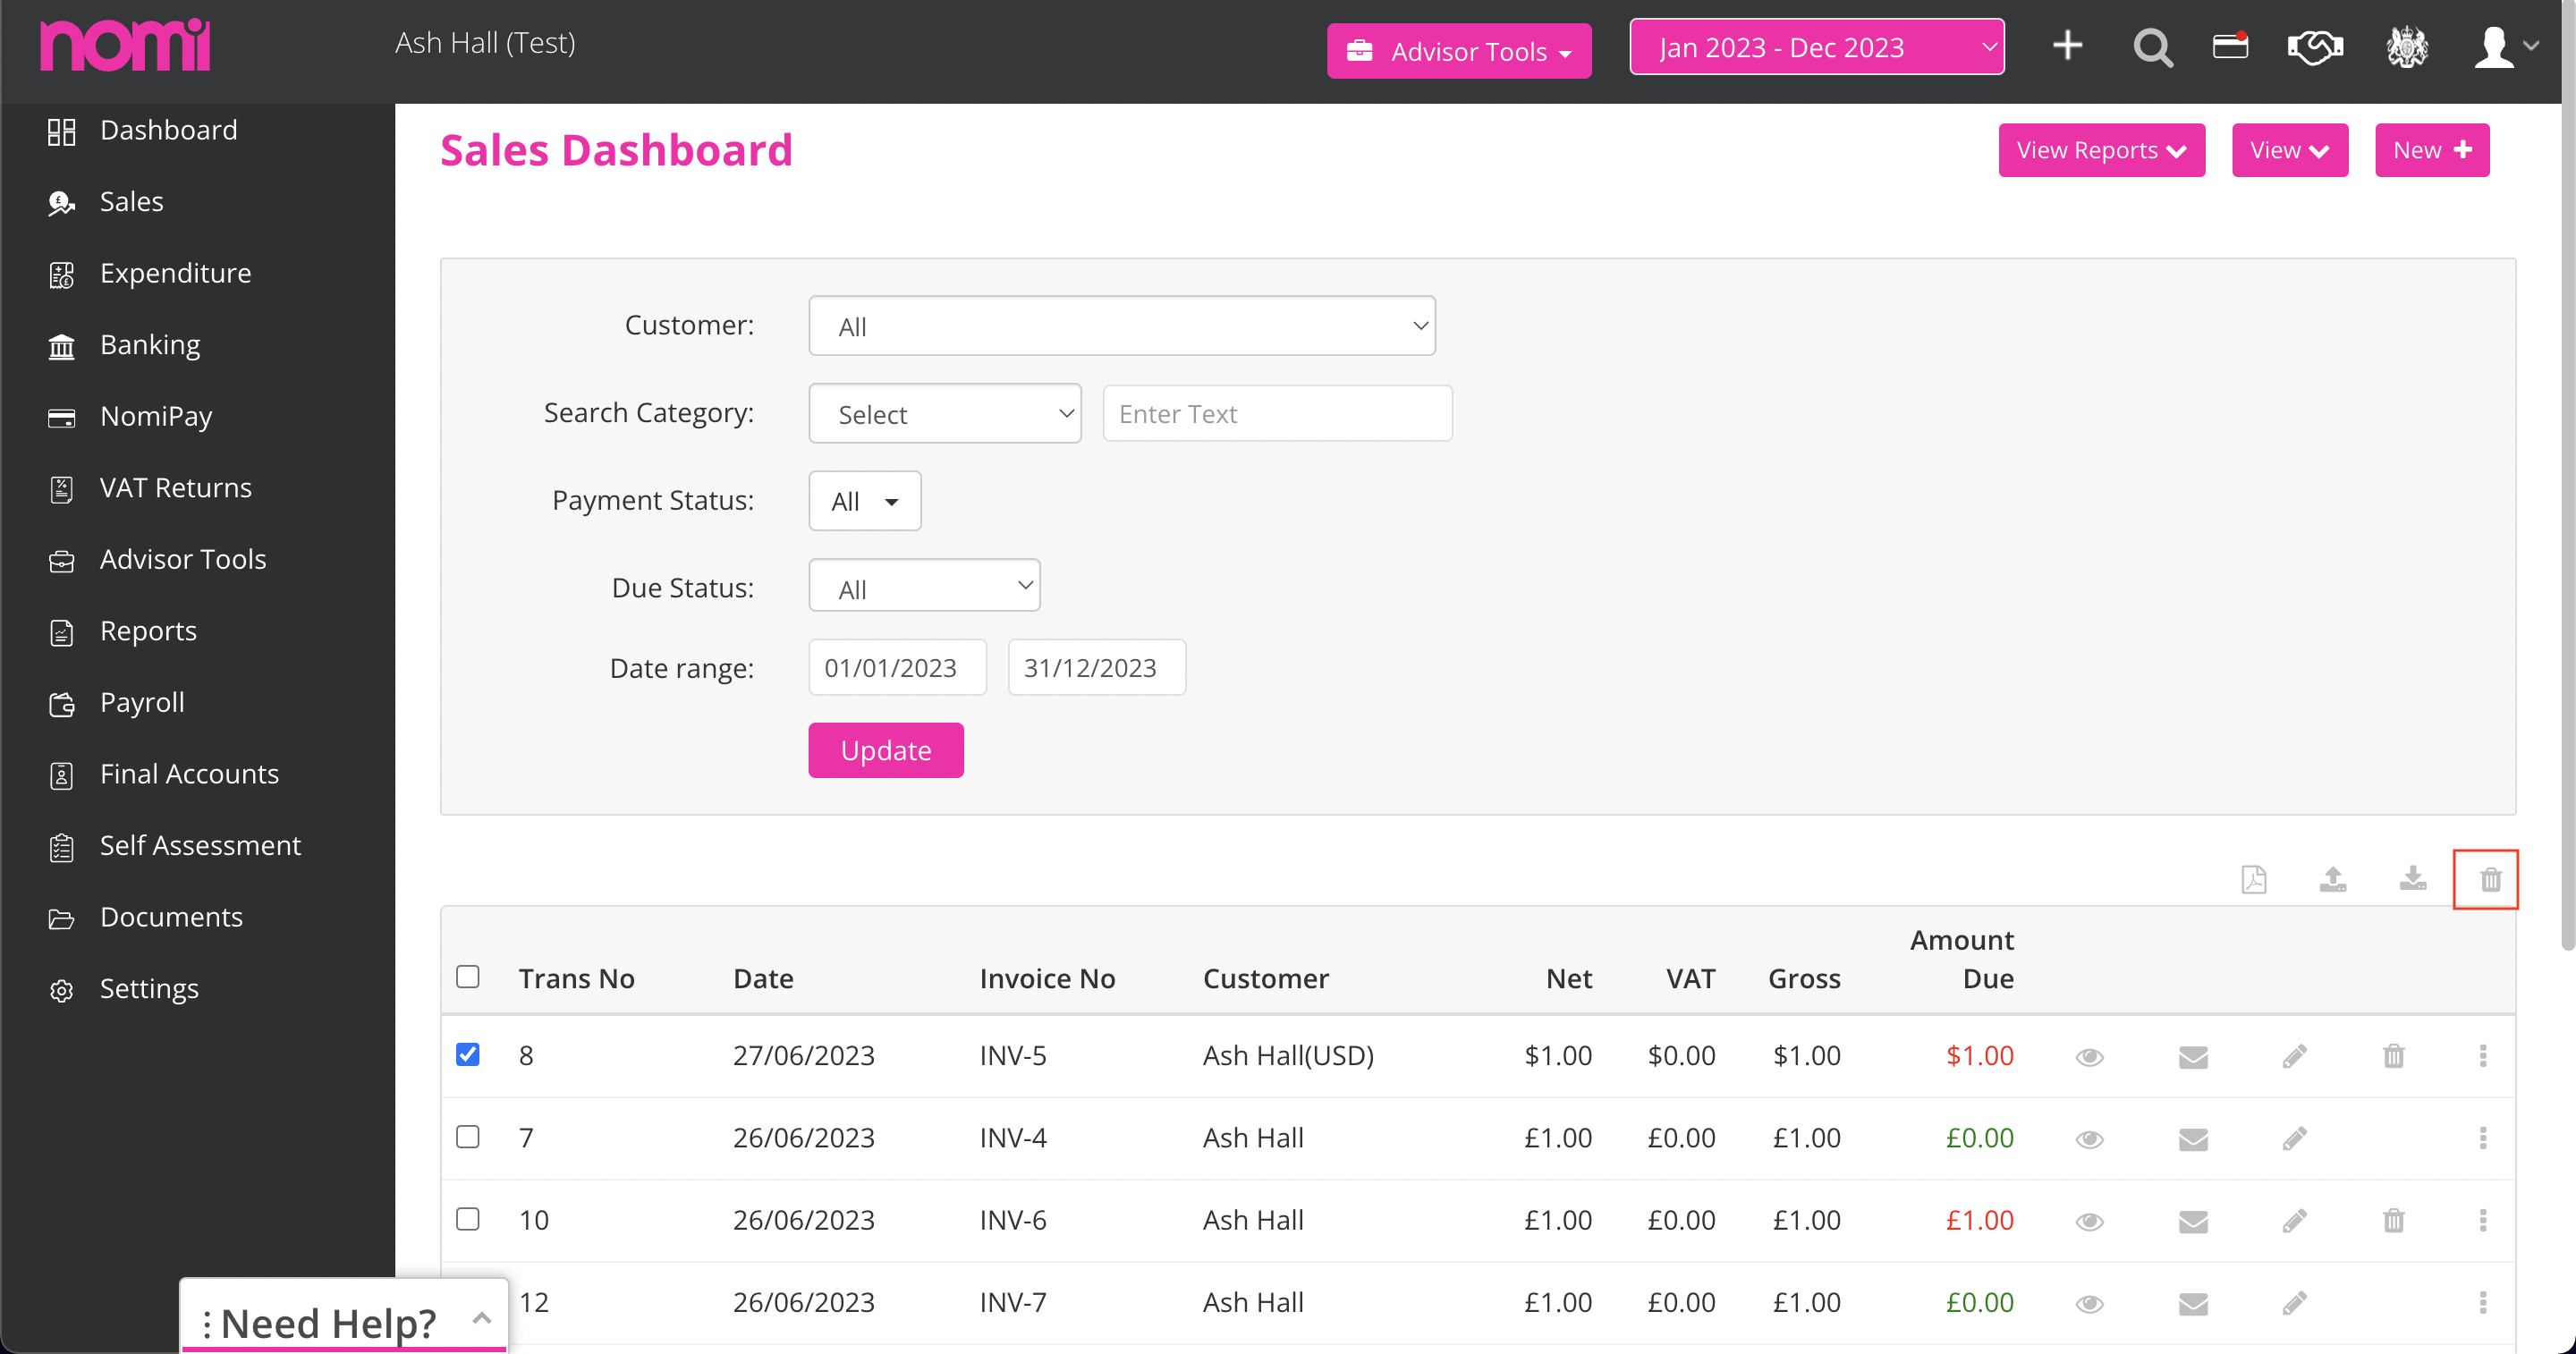Edit invoice INV-6 with pencil icon
The width and height of the screenshot is (2576, 1354).
tap(2295, 1220)
